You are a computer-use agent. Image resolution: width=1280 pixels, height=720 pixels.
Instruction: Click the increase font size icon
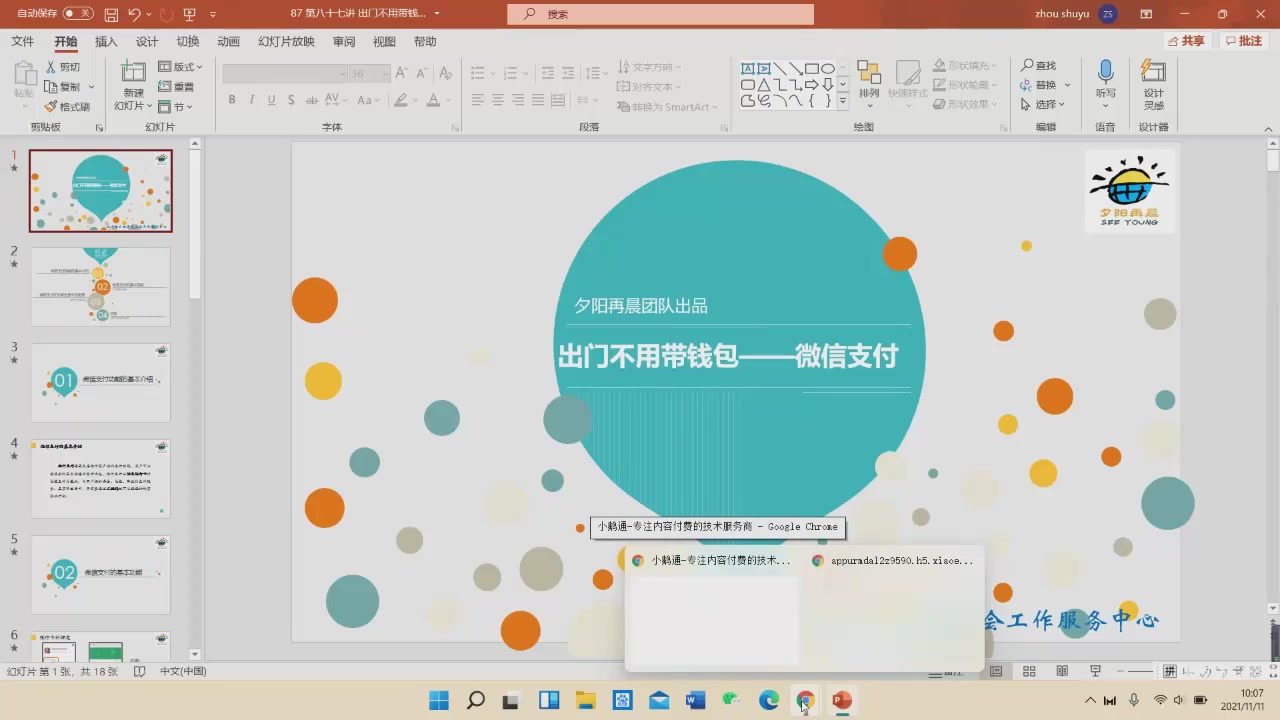tap(401, 74)
